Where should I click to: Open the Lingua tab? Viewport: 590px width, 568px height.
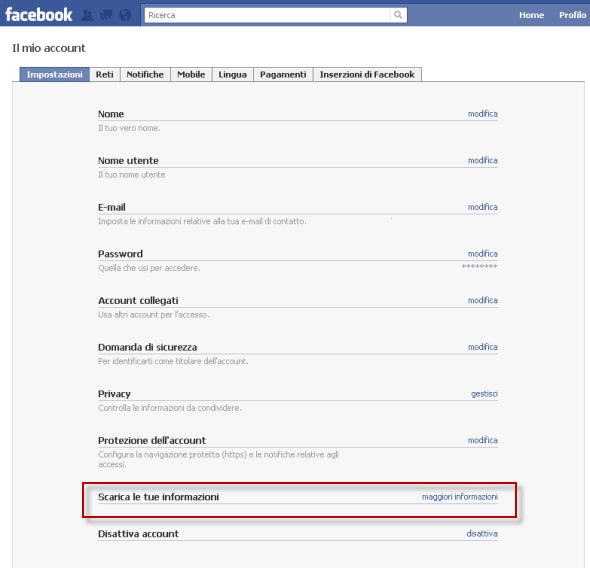pos(233,74)
